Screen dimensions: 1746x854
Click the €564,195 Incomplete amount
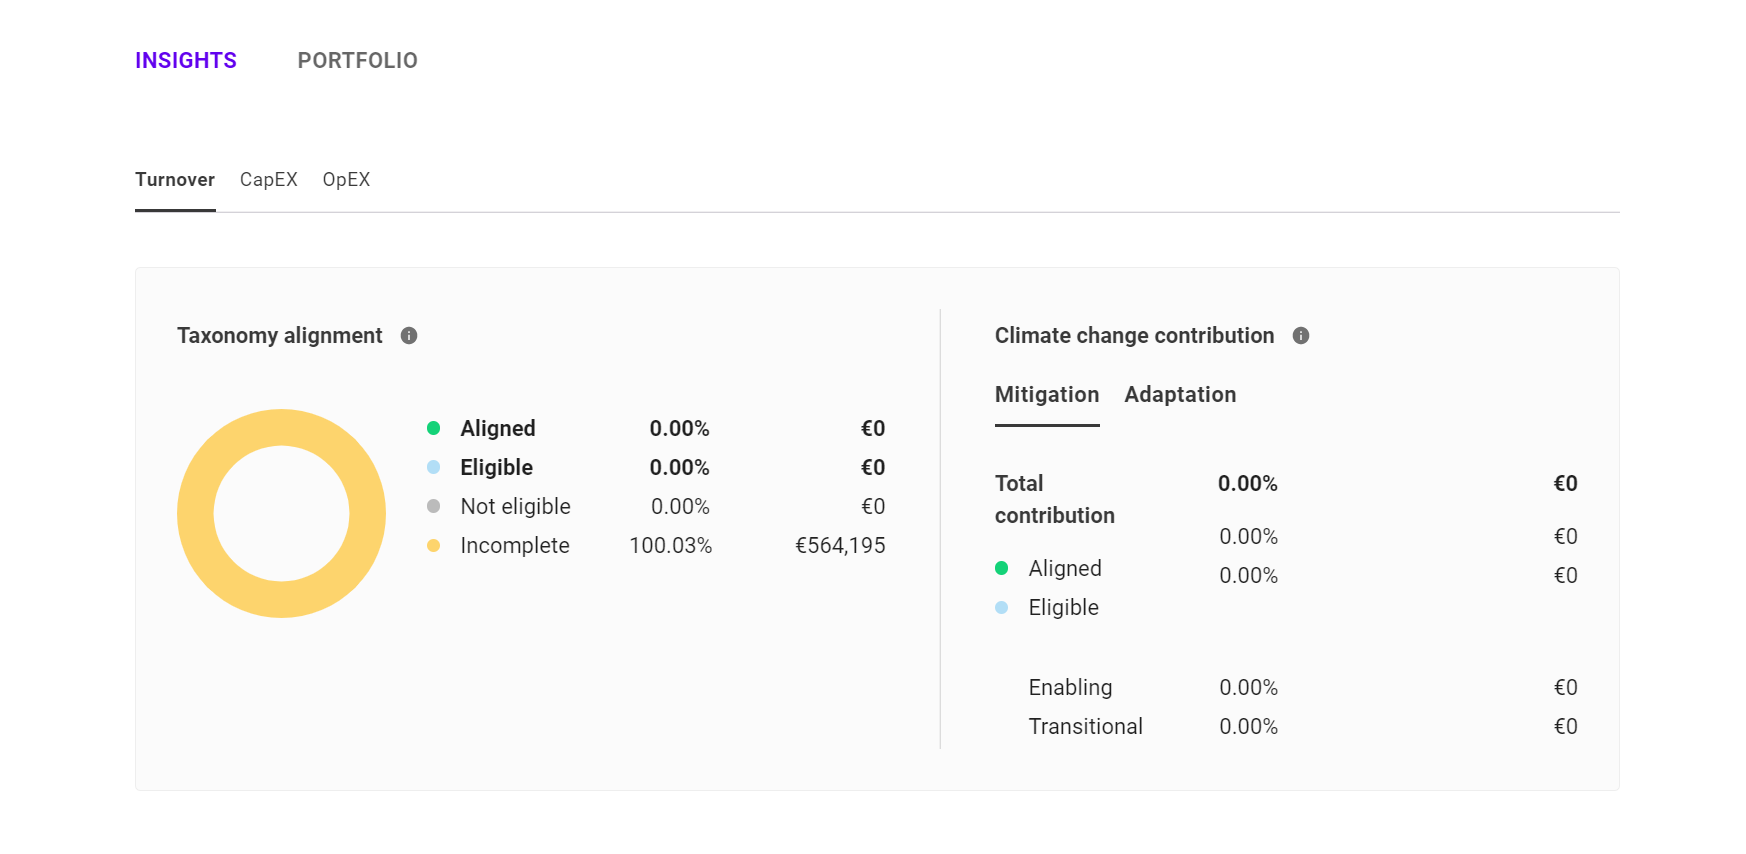click(x=839, y=546)
